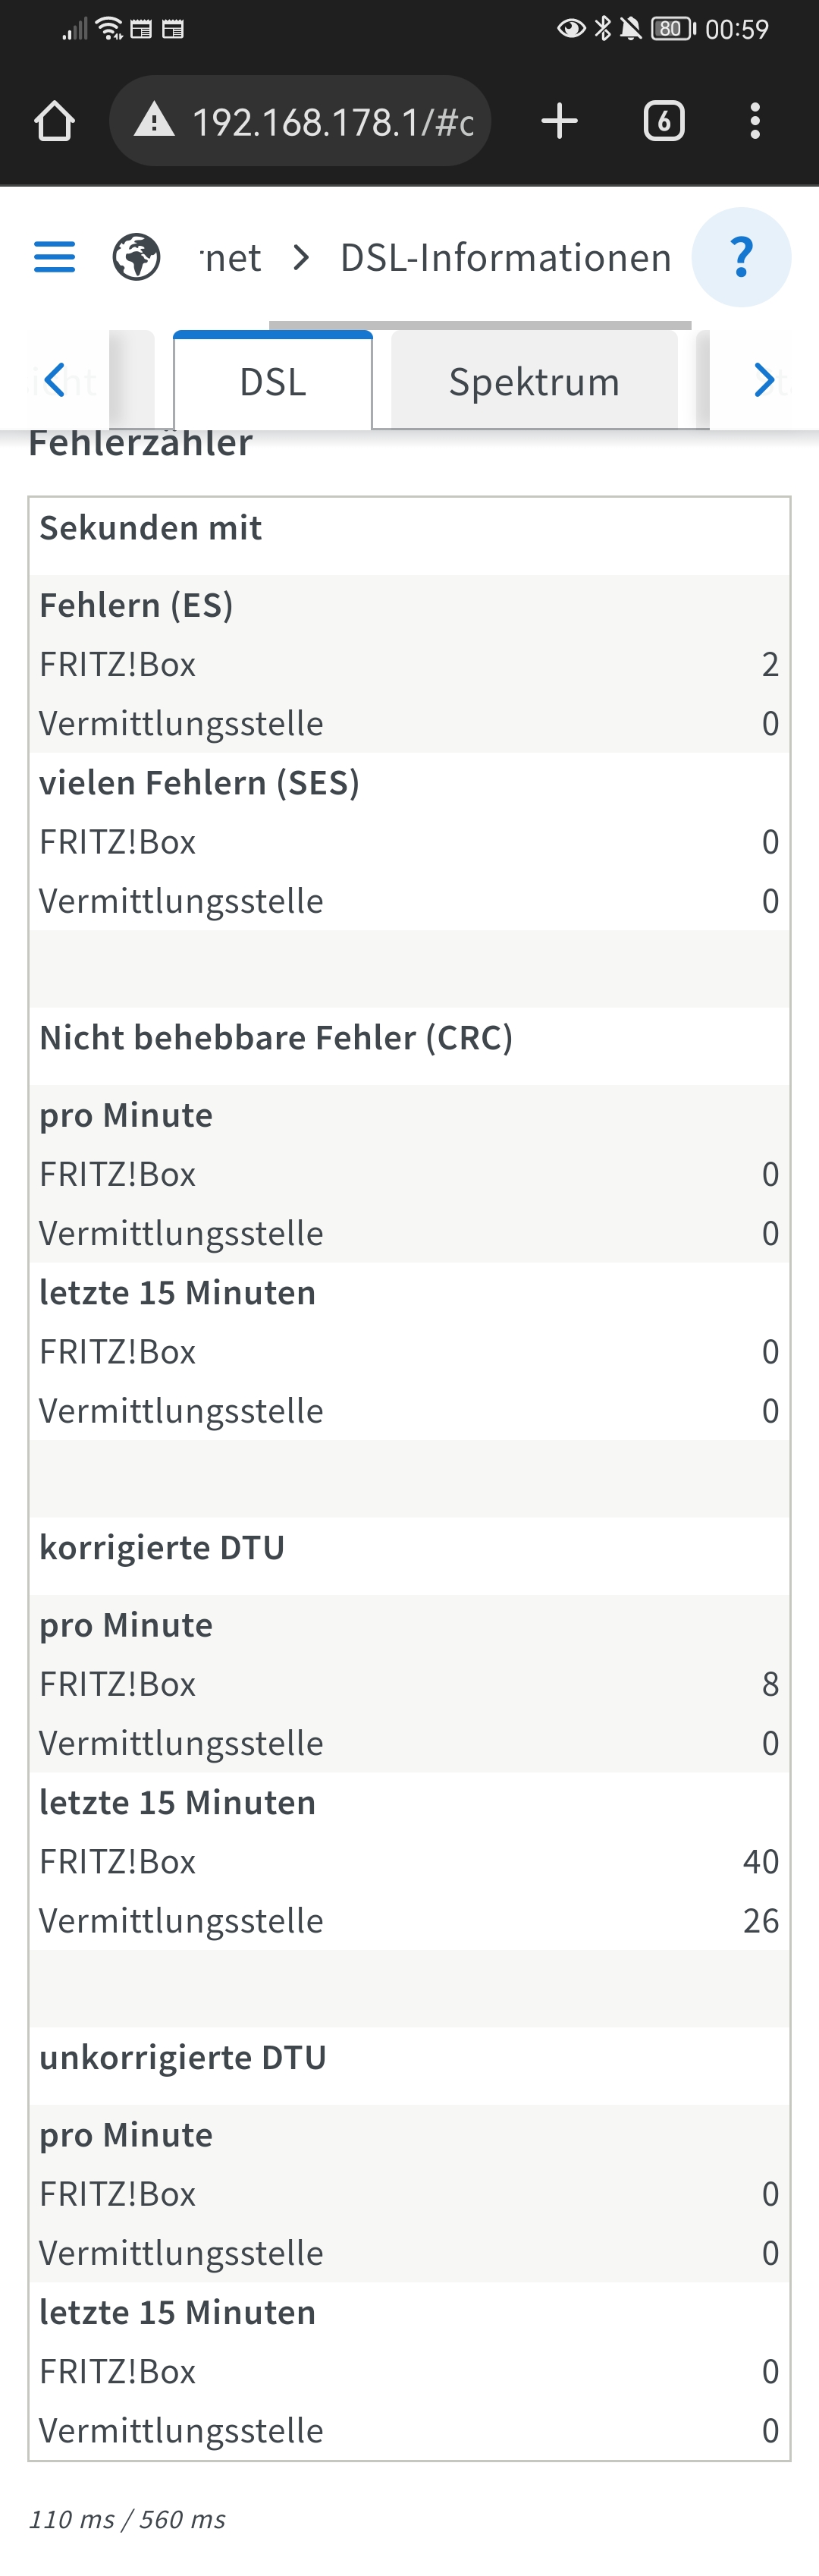The image size is (819, 2576).
Task: Click the breadcrumb chevron separator
Action: click(301, 258)
